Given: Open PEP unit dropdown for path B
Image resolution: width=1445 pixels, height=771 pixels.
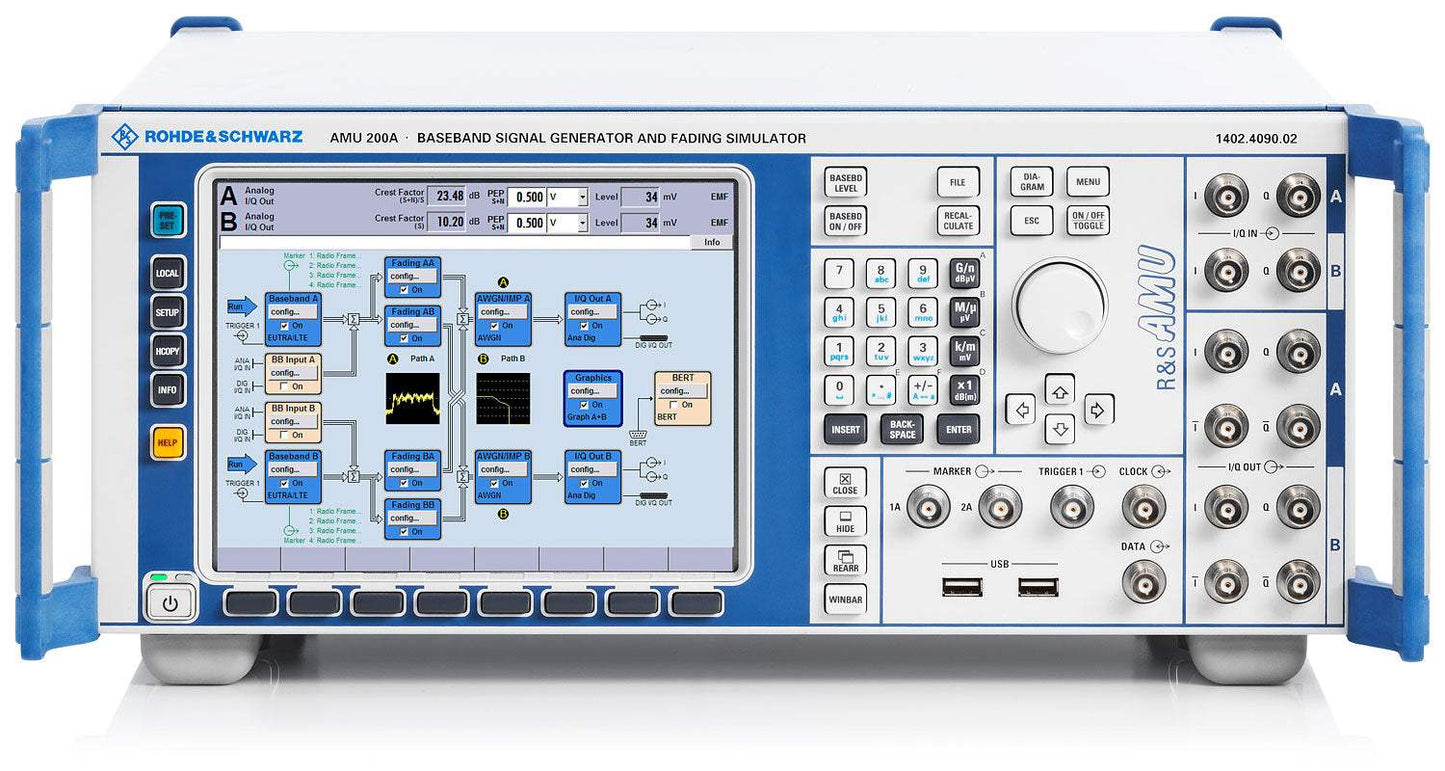Looking at the screenshot, I should (582, 223).
